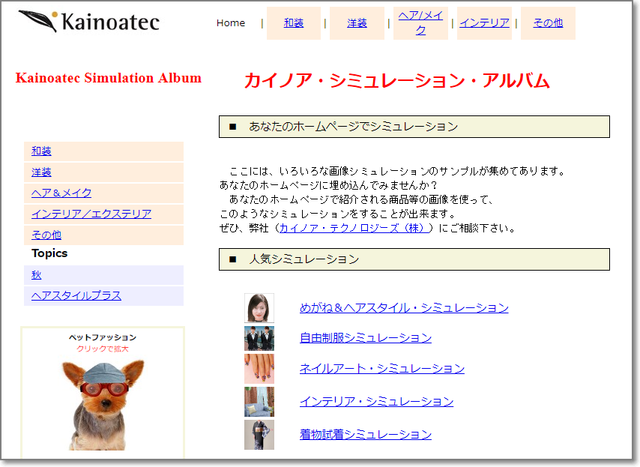Click the 秋 topic link in sidebar

(x=37, y=275)
